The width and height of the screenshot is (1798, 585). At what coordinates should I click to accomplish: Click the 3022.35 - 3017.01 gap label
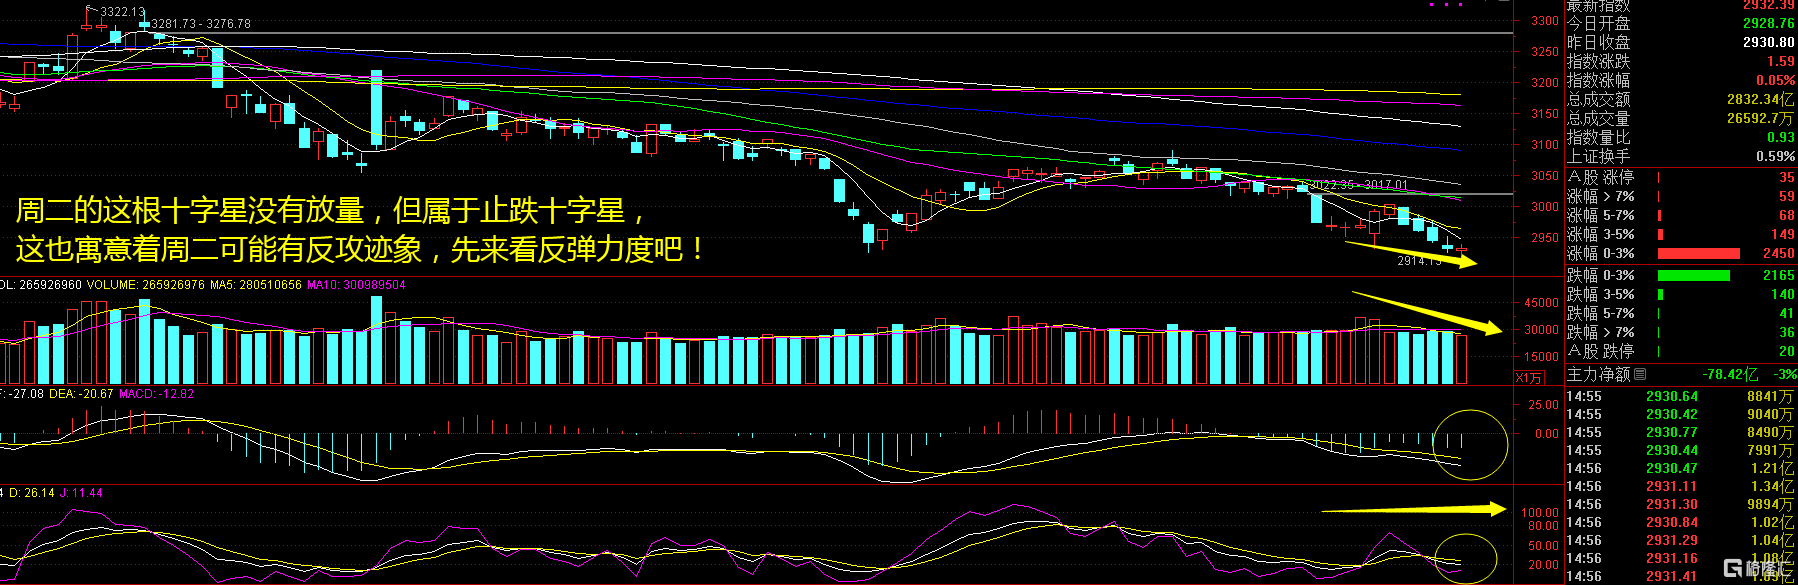pos(1359,185)
